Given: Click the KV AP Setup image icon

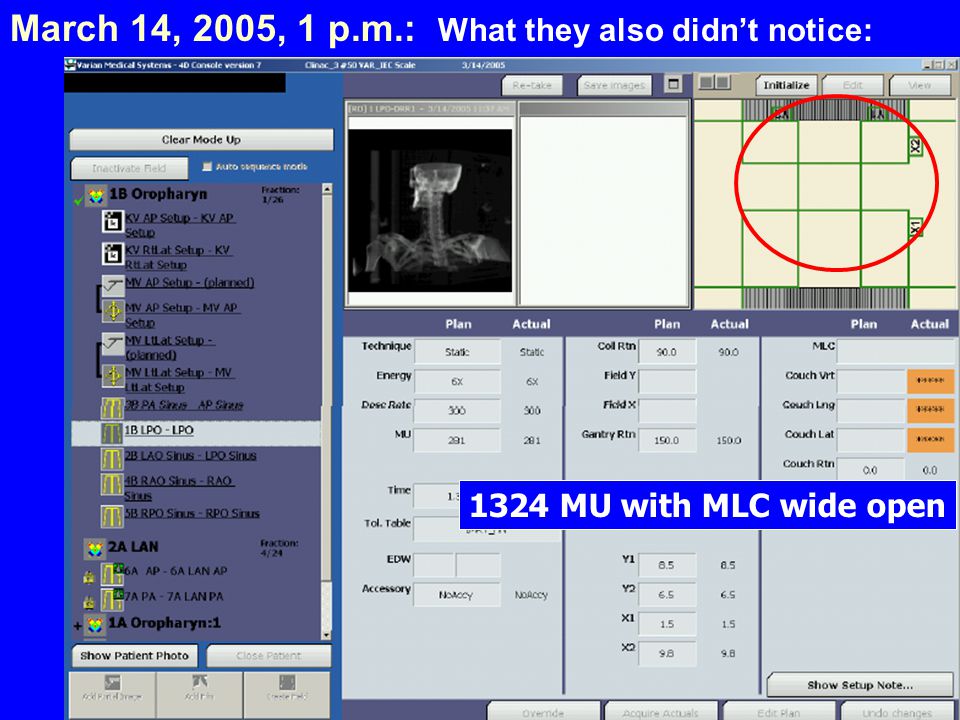Looking at the screenshot, I should 113,222.
